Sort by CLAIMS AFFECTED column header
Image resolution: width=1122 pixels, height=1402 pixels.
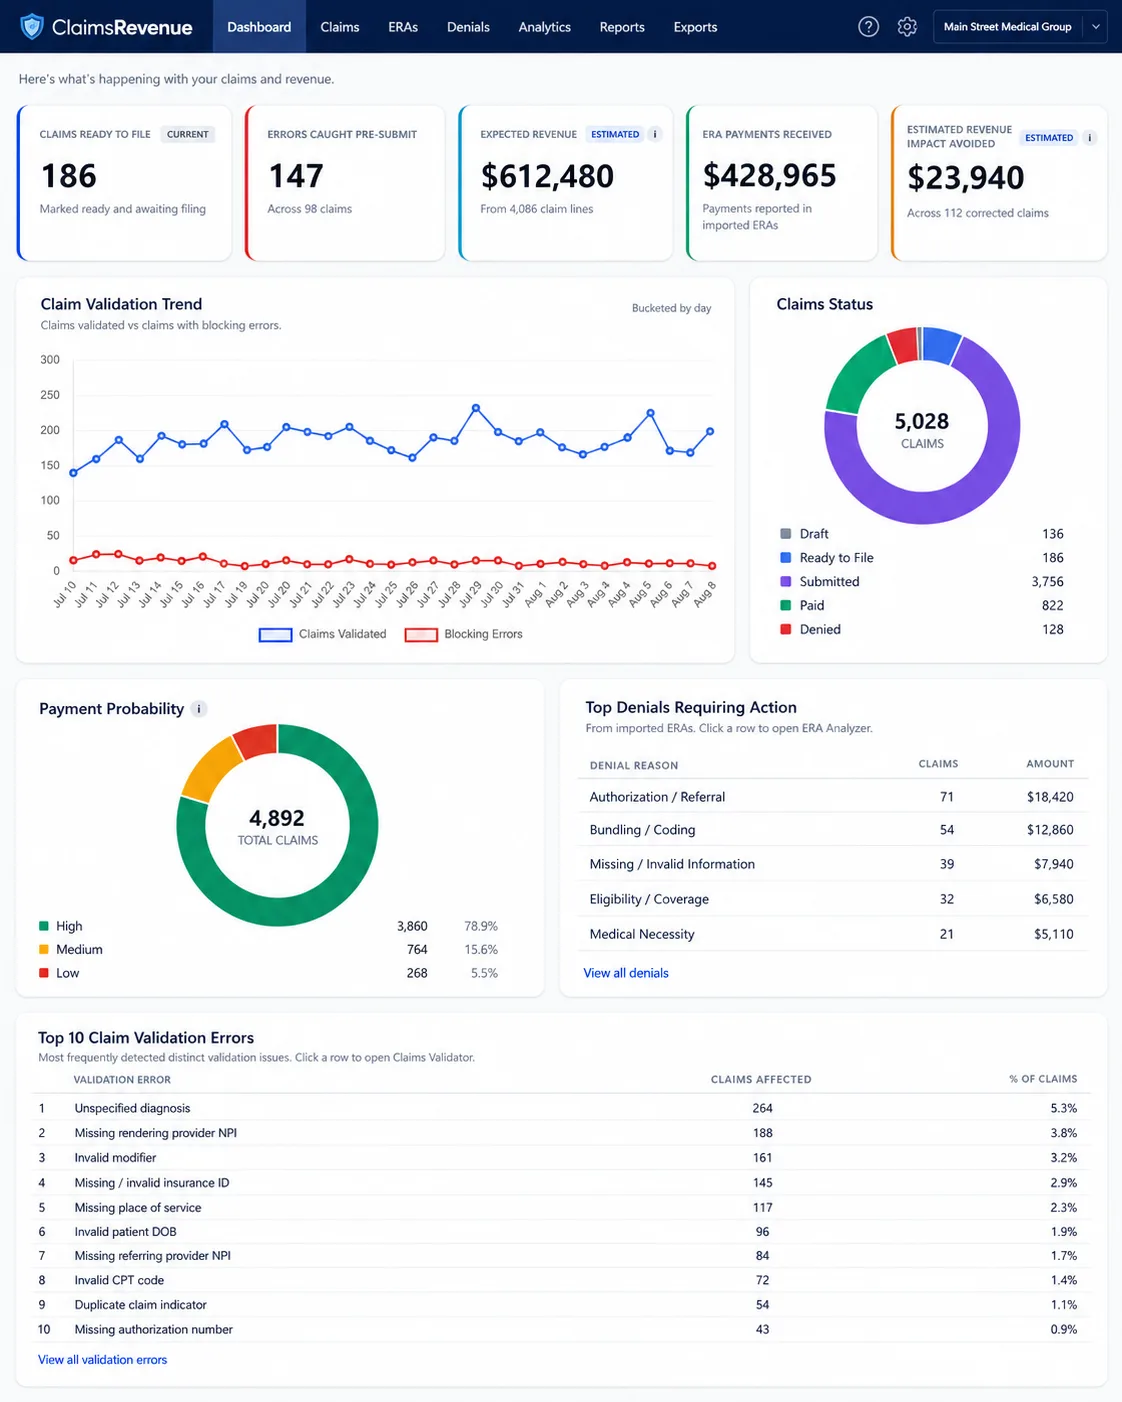click(x=761, y=1080)
